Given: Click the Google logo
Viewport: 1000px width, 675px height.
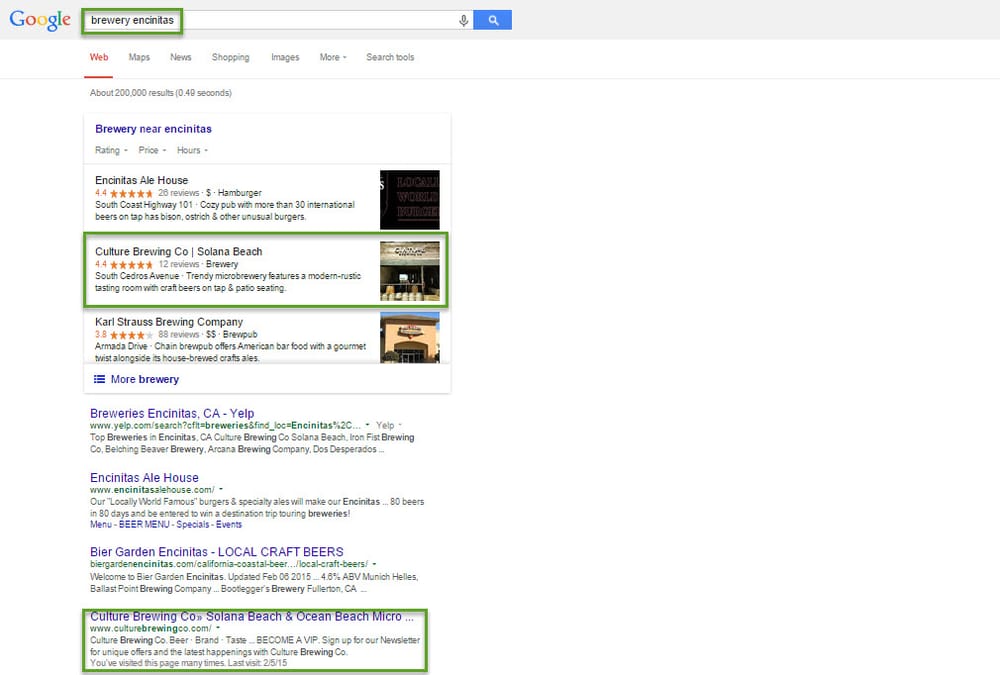Looking at the screenshot, I should coord(40,20).
